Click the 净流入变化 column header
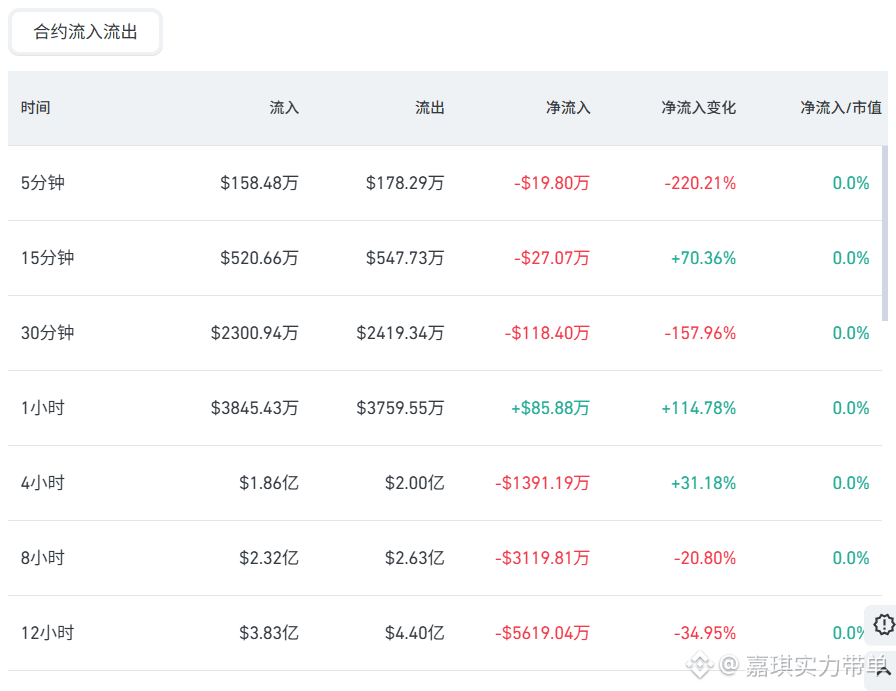The image size is (896, 691). pyautogui.click(x=698, y=107)
